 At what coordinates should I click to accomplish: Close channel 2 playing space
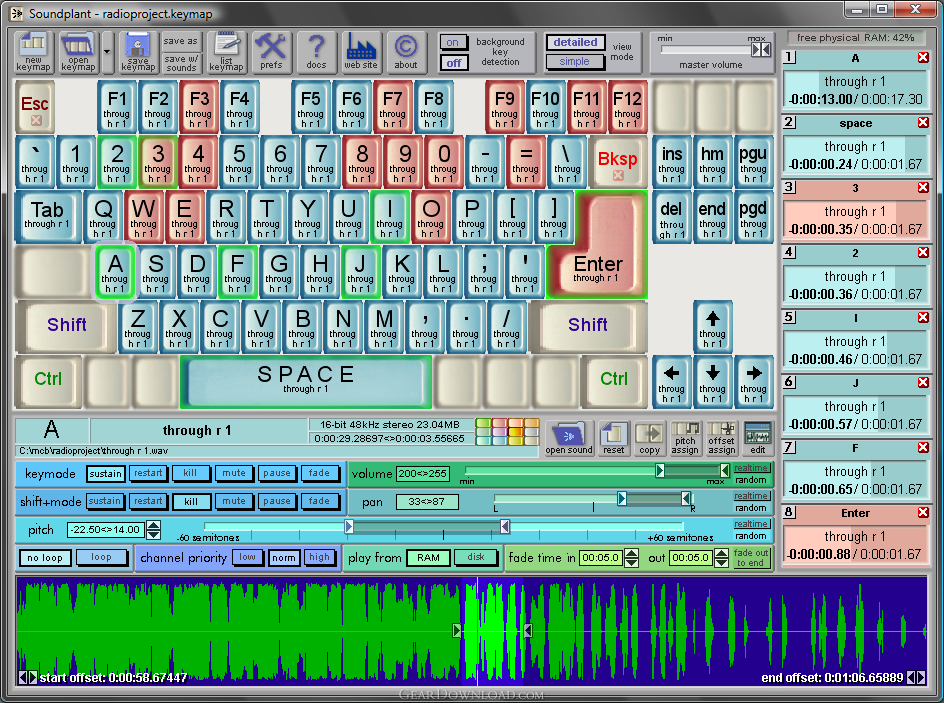[x=923, y=123]
